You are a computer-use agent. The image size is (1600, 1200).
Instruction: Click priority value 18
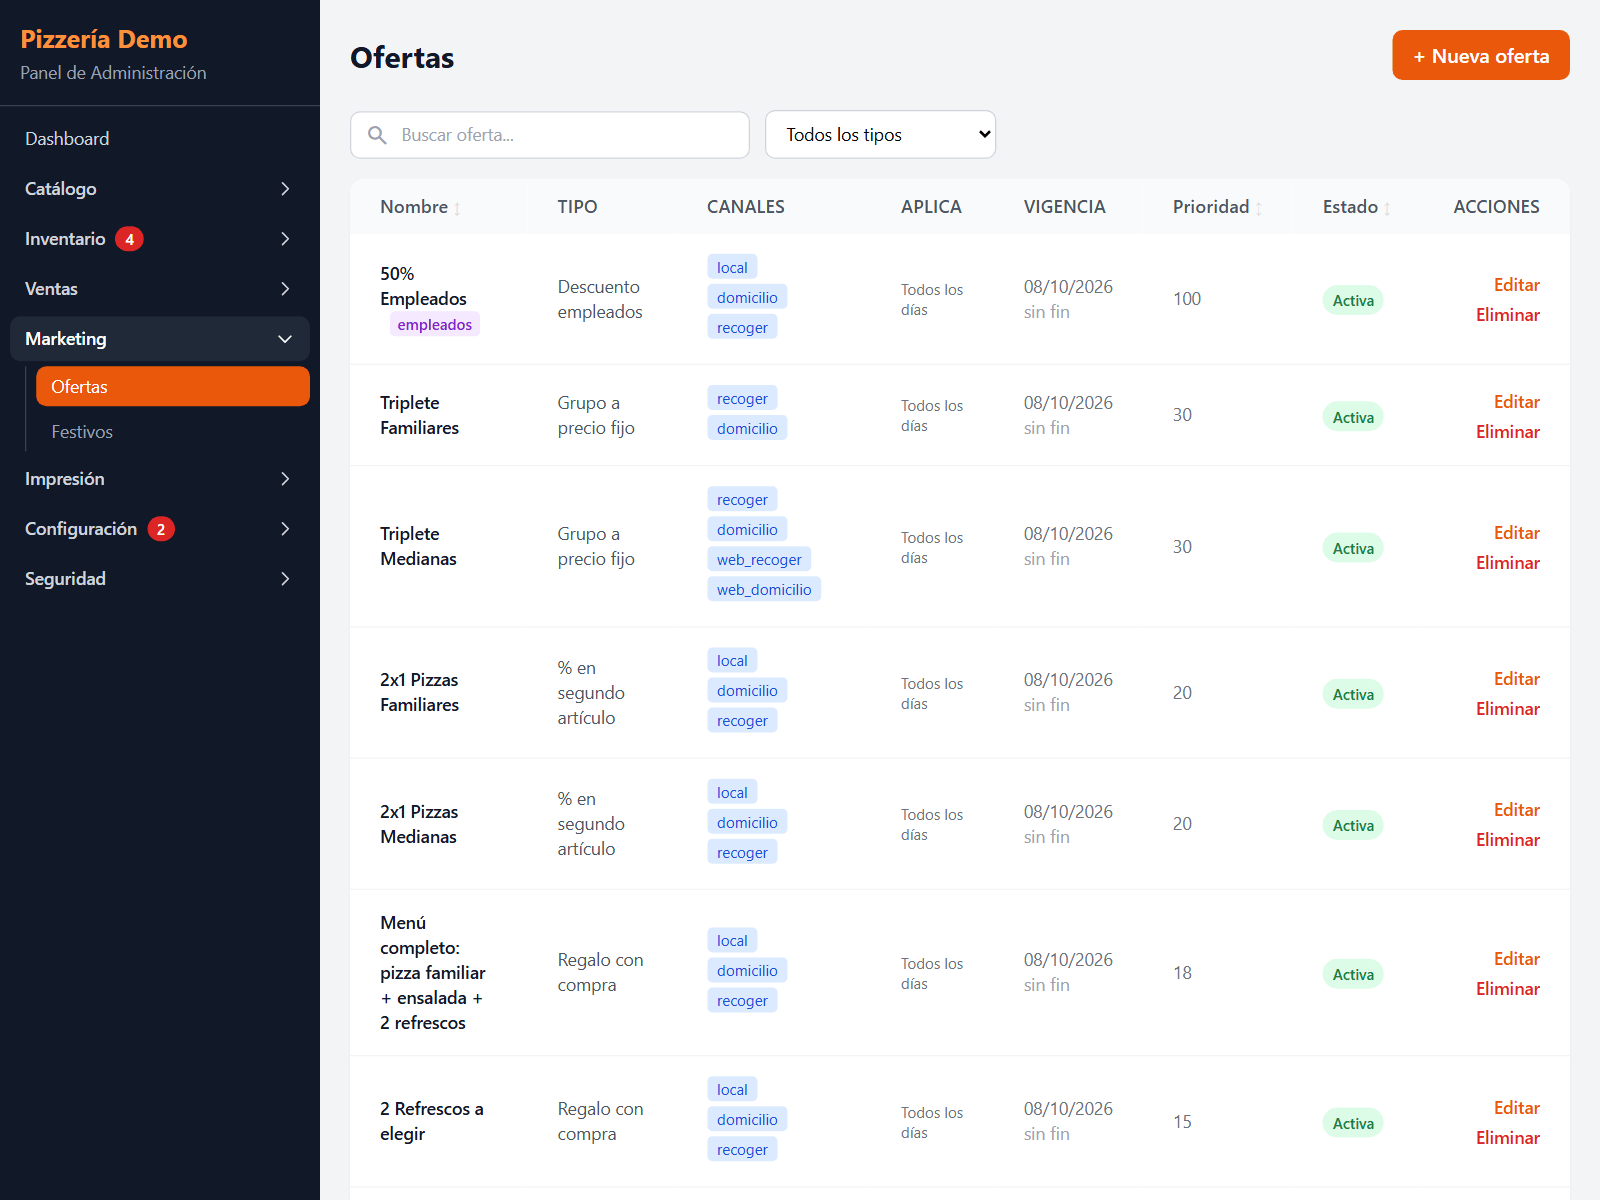click(1182, 973)
